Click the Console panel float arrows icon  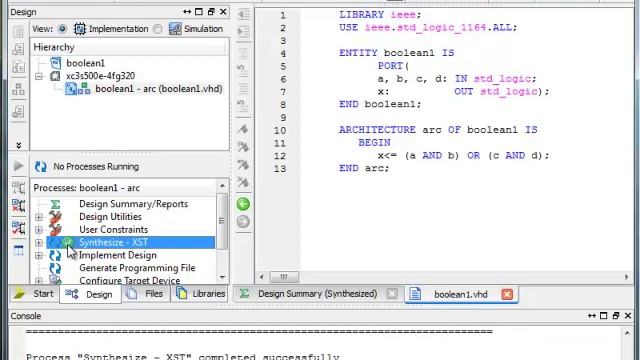(x=592, y=316)
